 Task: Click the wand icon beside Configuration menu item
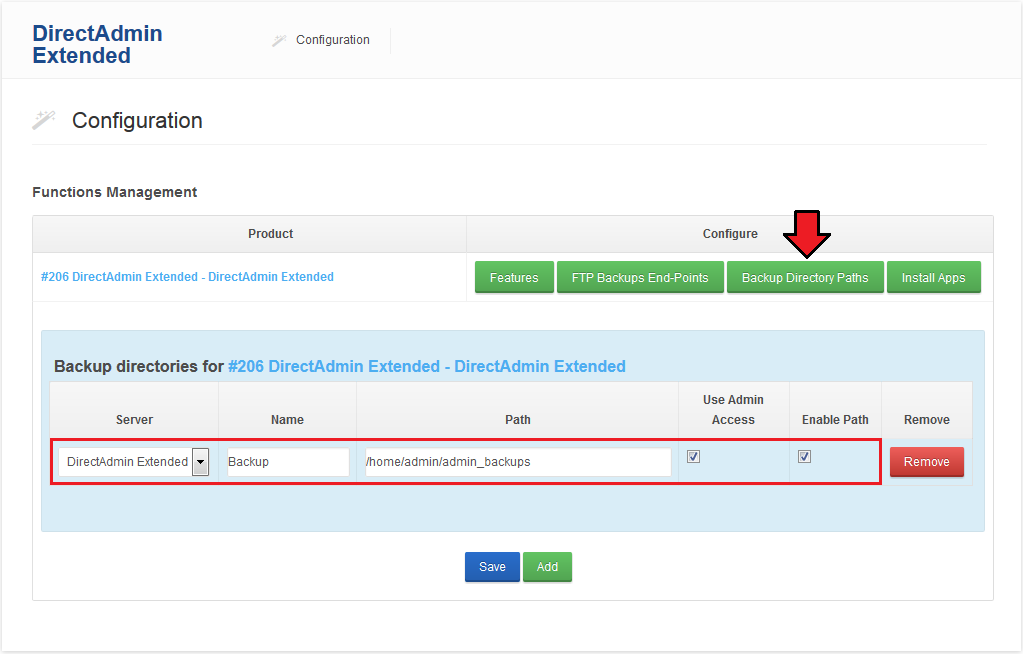(x=279, y=40)
